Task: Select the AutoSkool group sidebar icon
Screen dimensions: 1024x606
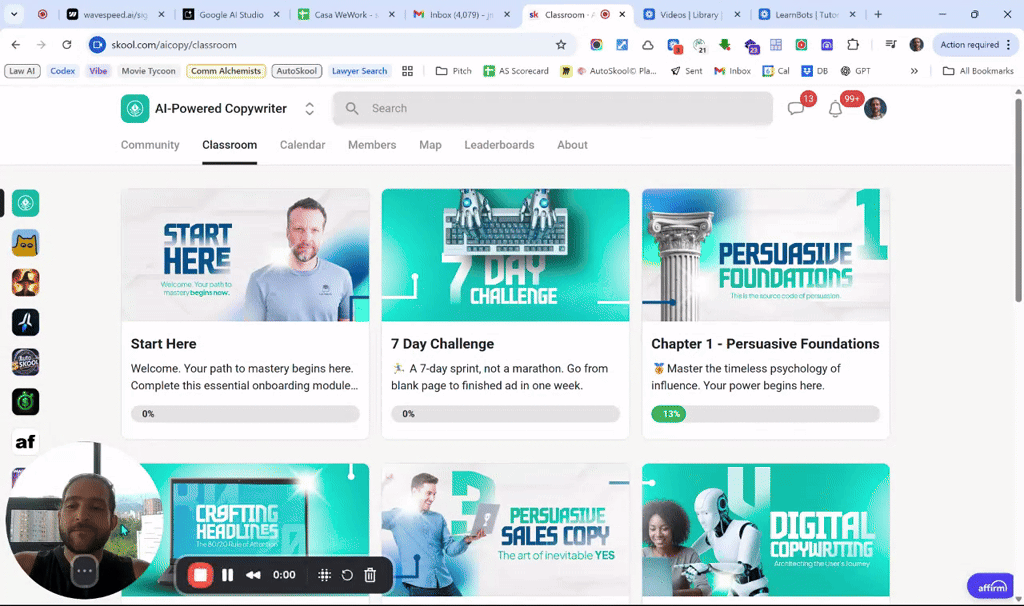Action: pyautogui.click(x=25, y=362)
